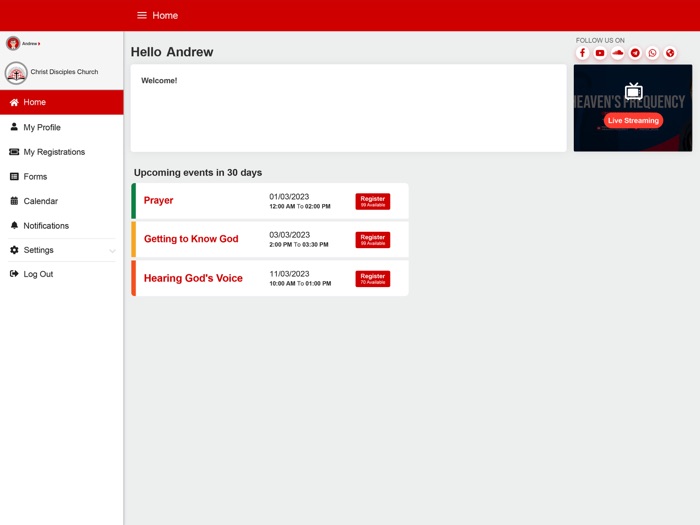Click the WhatsApp contact icon

tap(652, 53)
